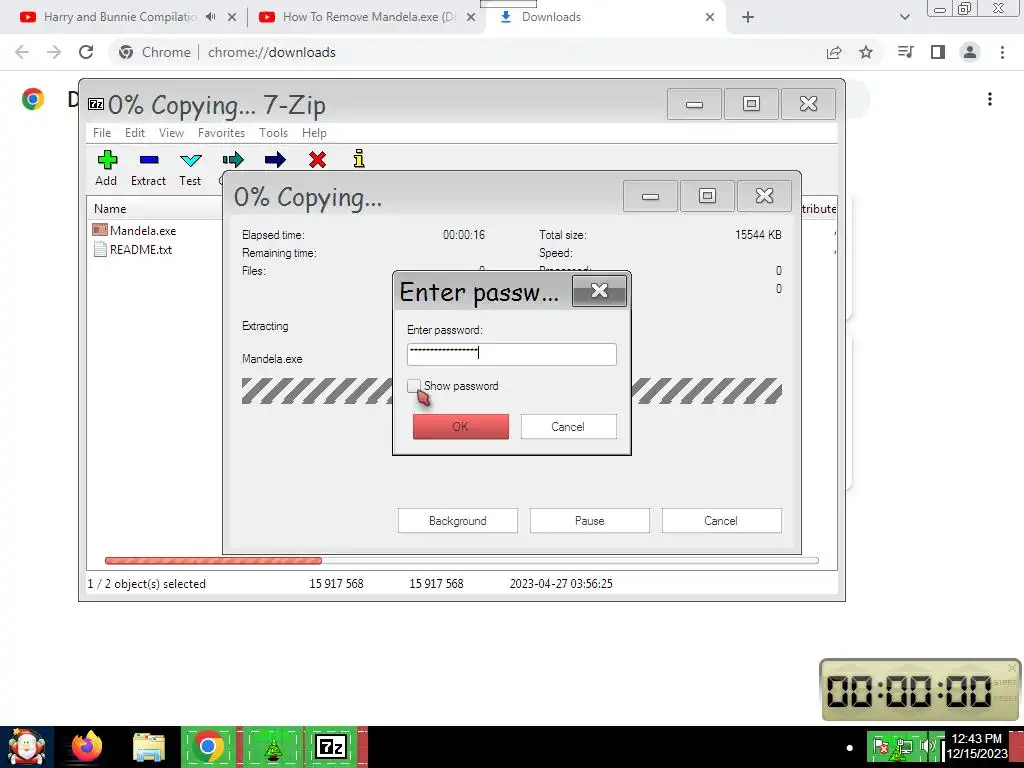Click the volume speaker tray icon
Viewport: 1024px width, 768px height.
(x=927, y=745)
